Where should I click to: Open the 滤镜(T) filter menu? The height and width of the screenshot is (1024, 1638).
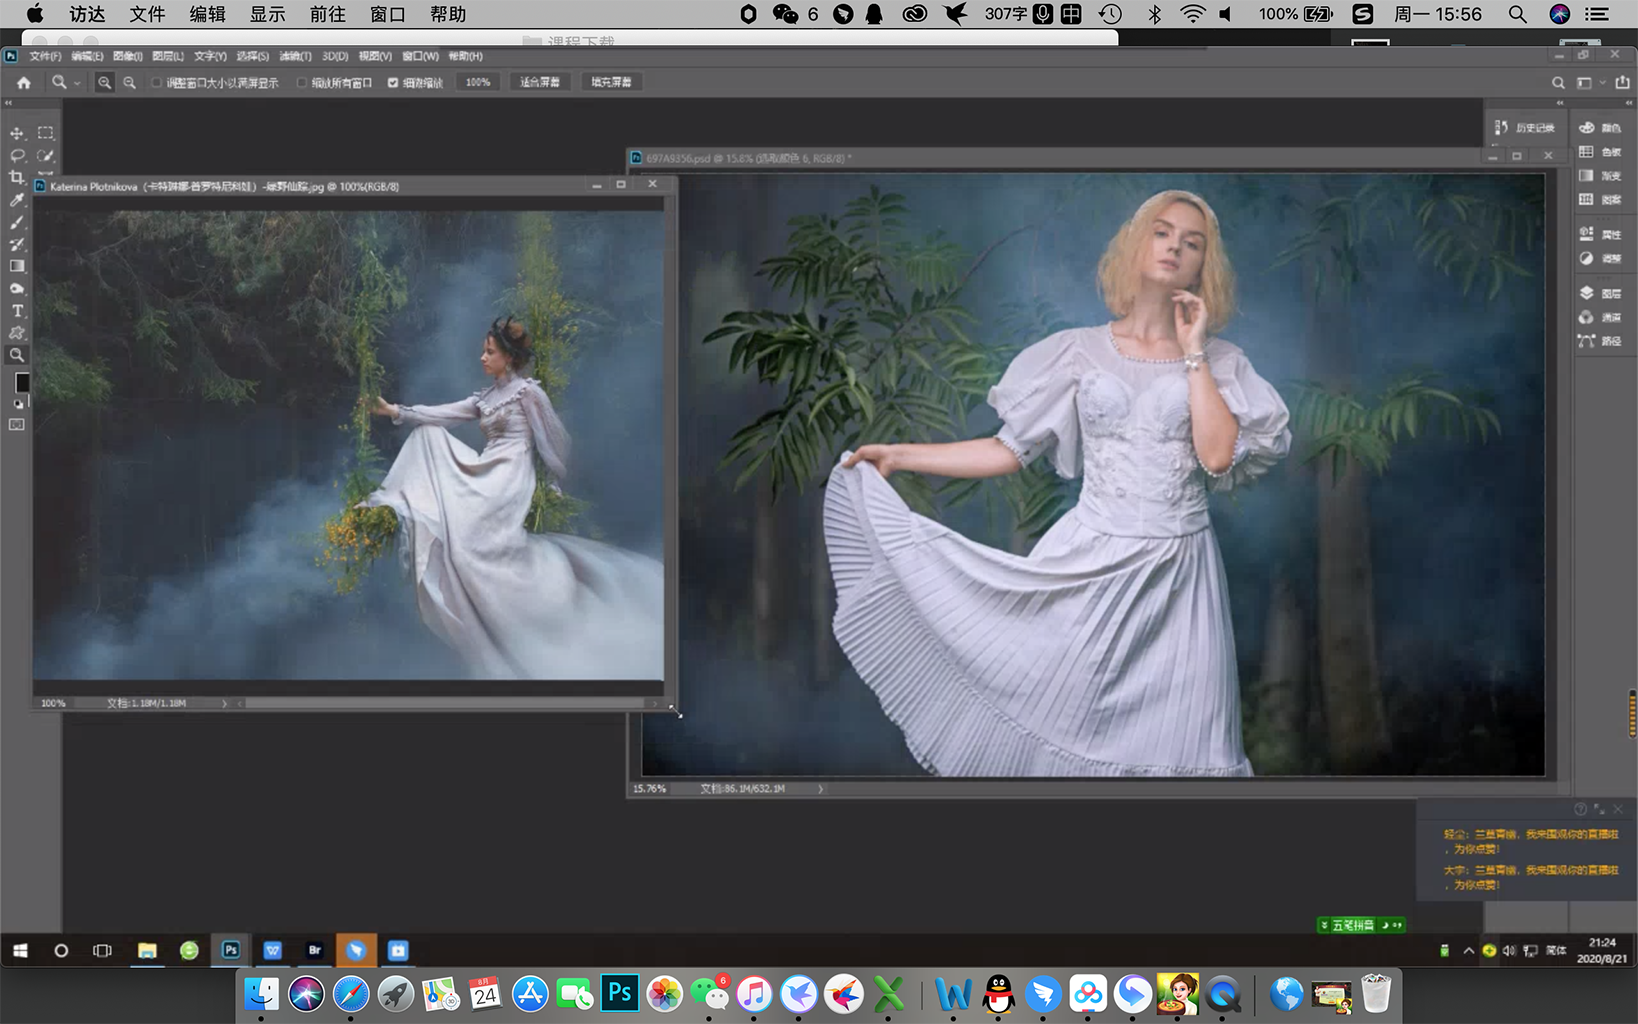[295, 56]
